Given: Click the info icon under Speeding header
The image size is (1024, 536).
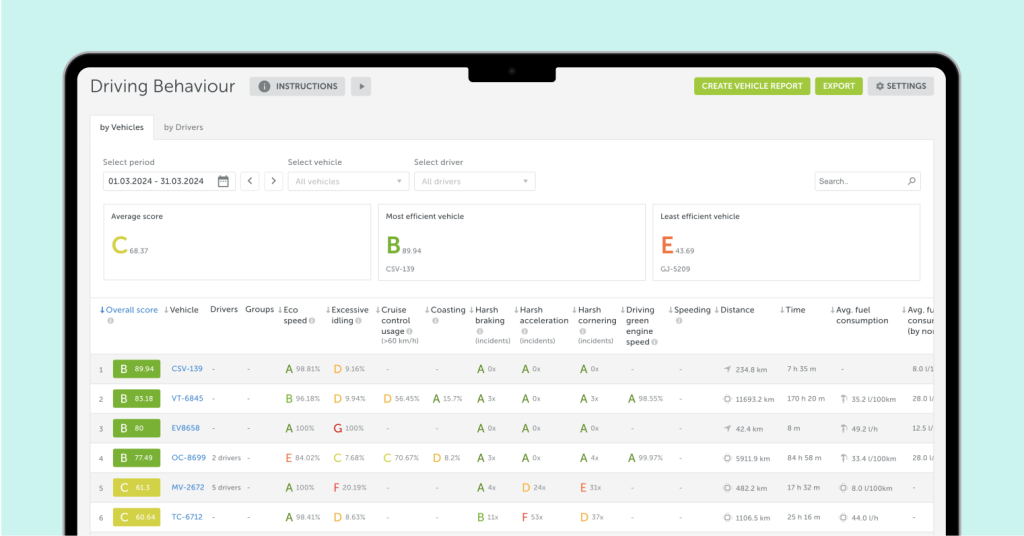Looking at the screenshot, I should (679, 321).
